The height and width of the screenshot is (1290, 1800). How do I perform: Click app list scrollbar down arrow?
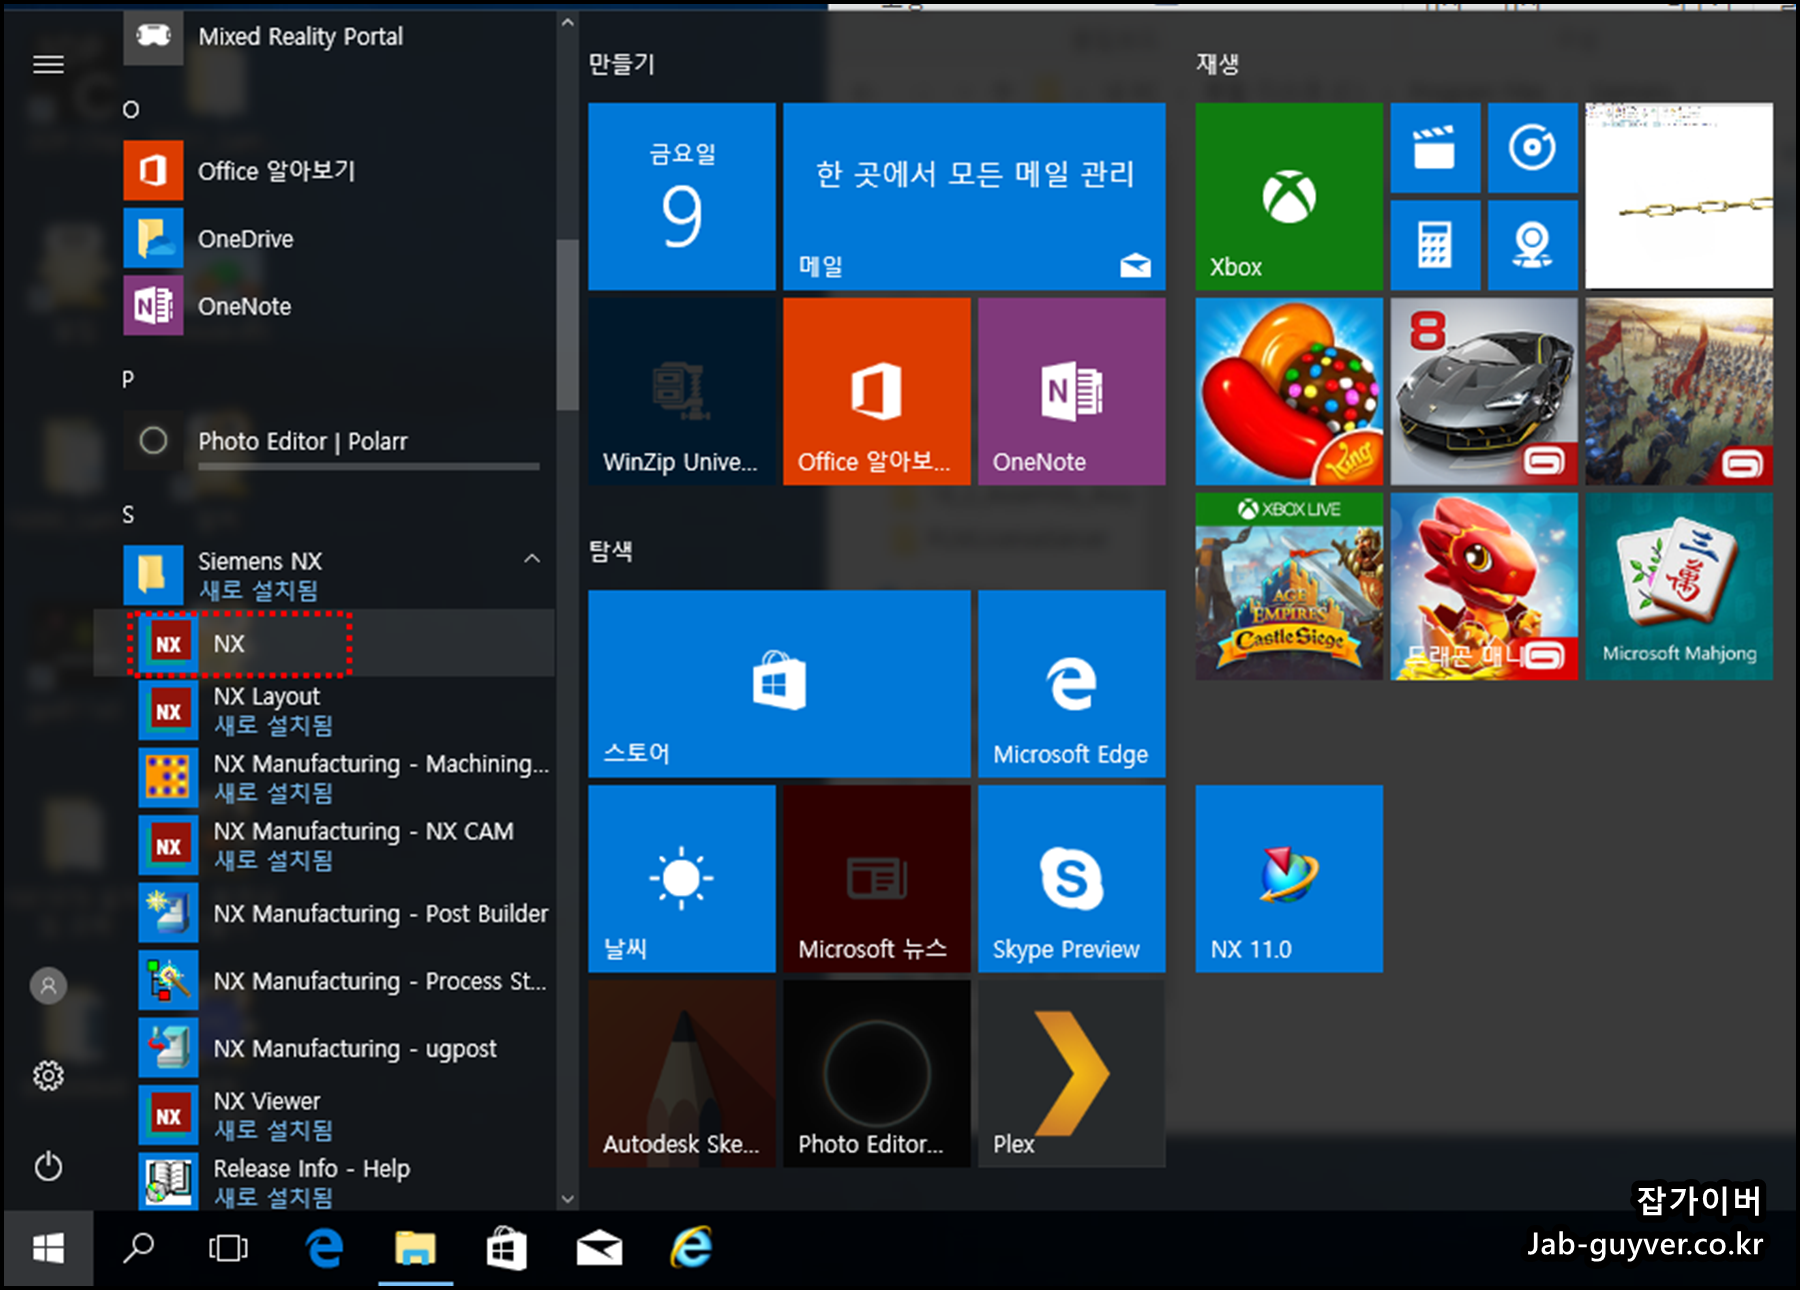click(568, 1198)
